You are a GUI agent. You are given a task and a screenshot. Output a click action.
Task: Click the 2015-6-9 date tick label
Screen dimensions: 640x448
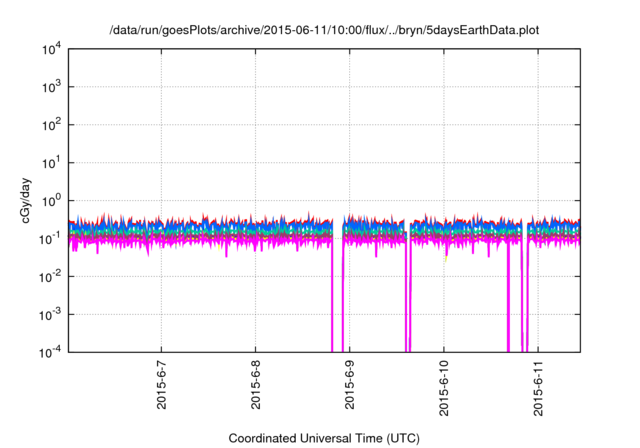tap(349, 384)
